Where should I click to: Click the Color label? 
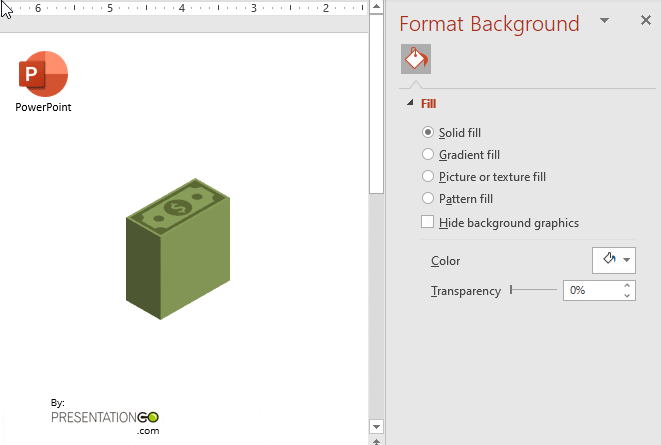(445, 261)
